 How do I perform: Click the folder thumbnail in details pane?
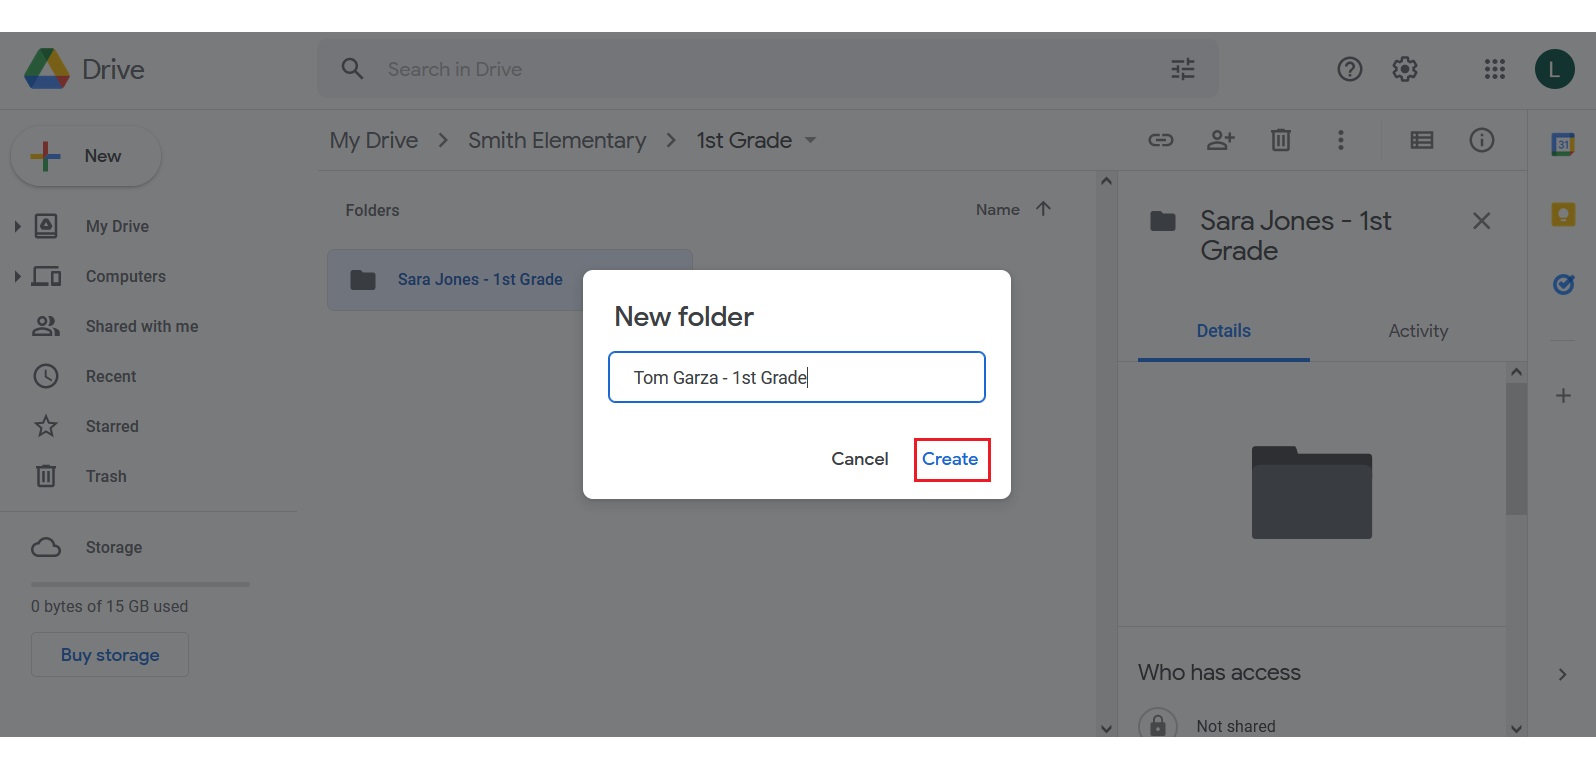(x=1312, y=493)
